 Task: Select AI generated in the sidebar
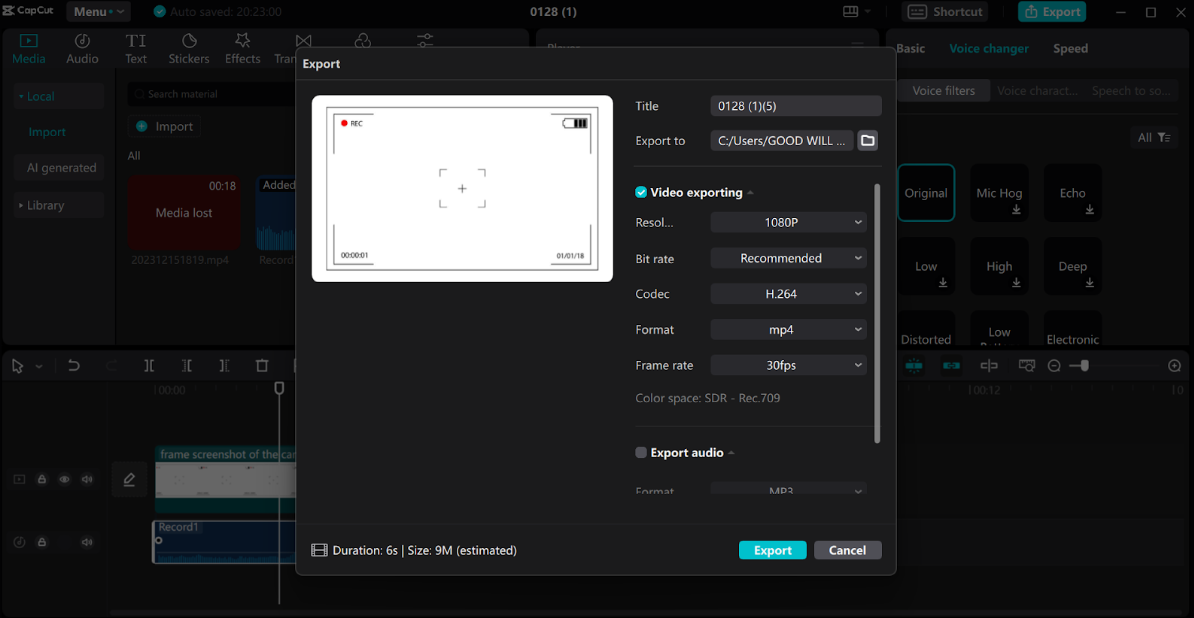(59, 167)
